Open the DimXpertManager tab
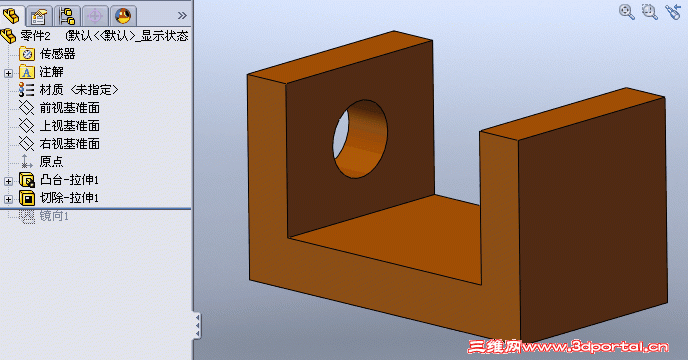Image resolution: width=688 pixels, height=360 pixels. pyautogui.click(x=95, y=16)
